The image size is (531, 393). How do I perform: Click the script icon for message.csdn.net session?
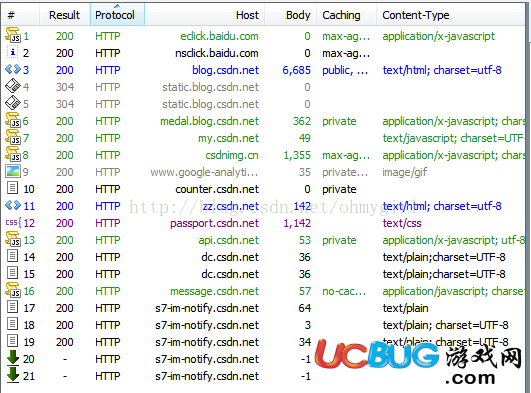(x=13, y=290)
